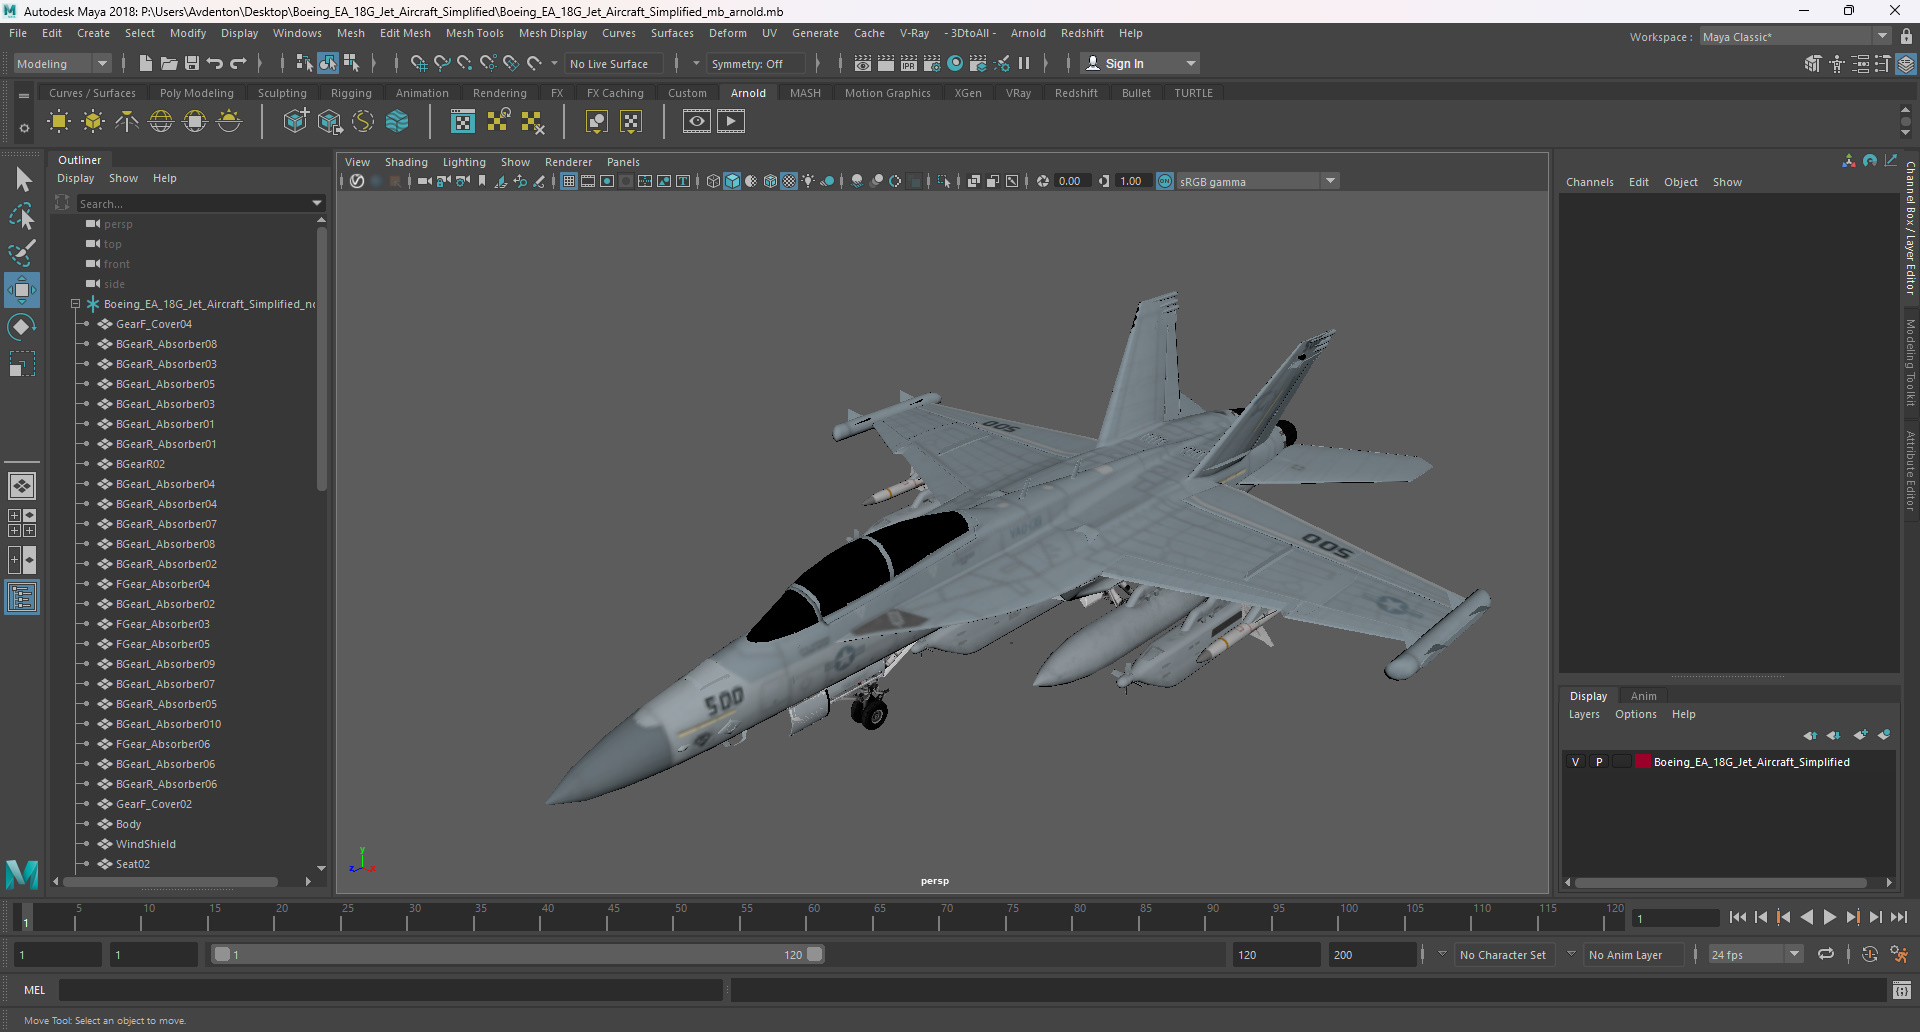The image size is (1920, 1032).
Task: Click the Outliner search field
Action: [x=195, y=203]
